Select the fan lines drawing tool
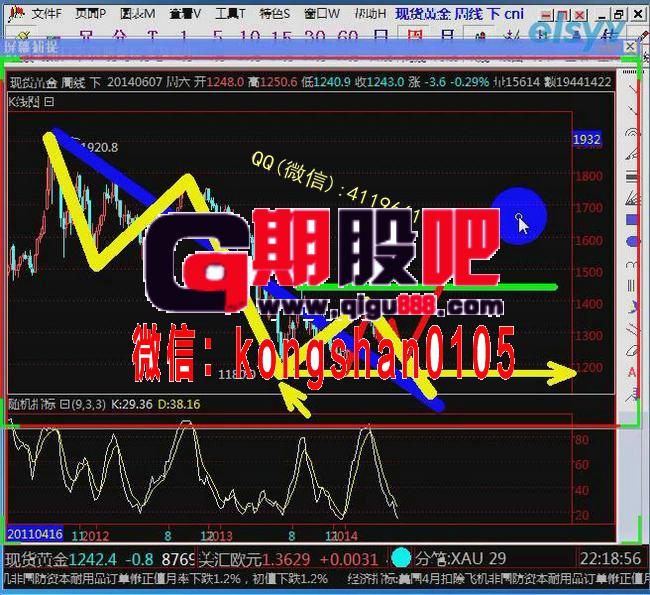650x595 pixels. click(633, 198)
